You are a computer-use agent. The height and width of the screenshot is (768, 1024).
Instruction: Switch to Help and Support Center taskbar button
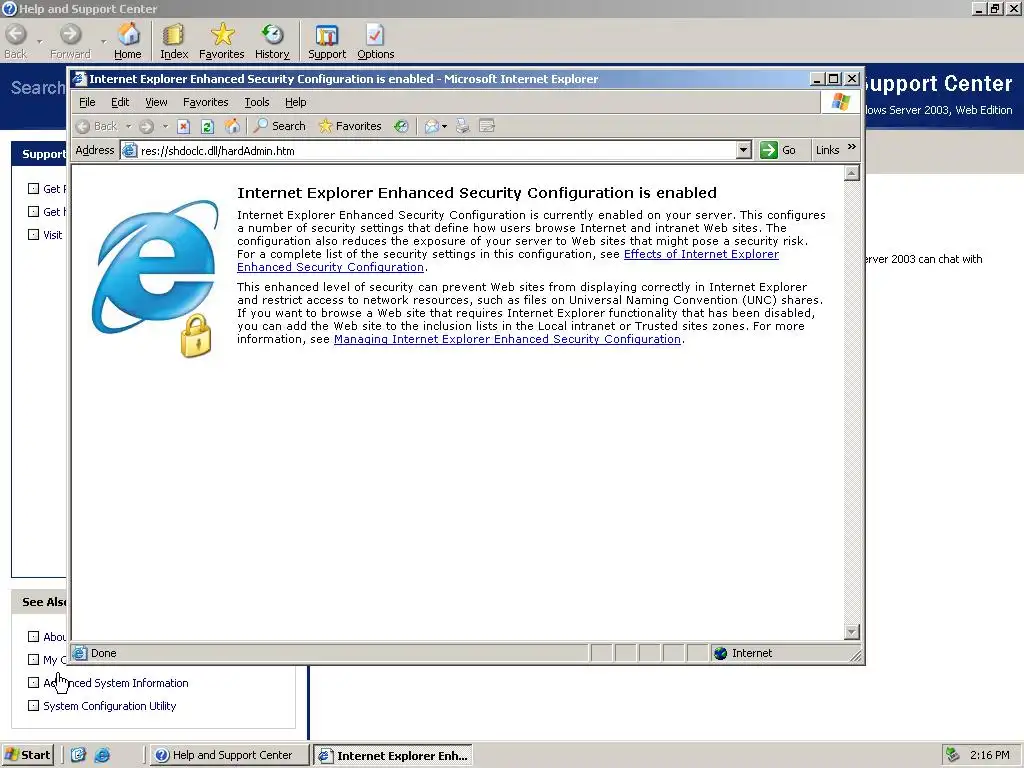tap(229, 755)
